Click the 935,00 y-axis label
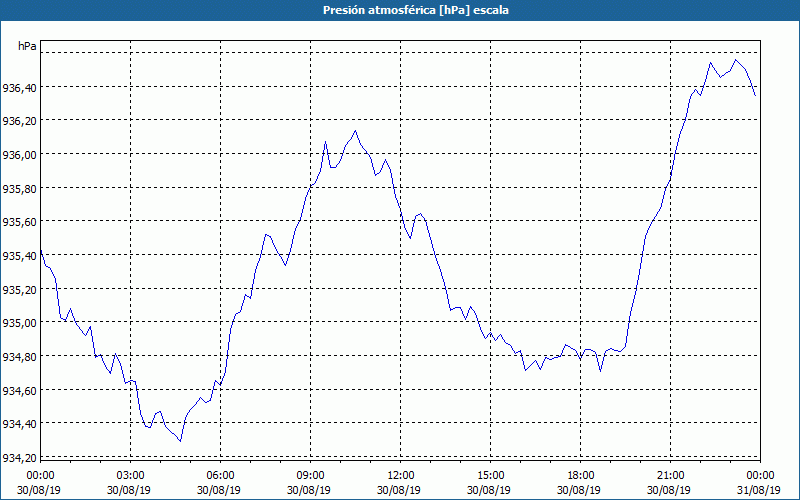The height and width of the screenshot is (500, 800). (19, 323)
